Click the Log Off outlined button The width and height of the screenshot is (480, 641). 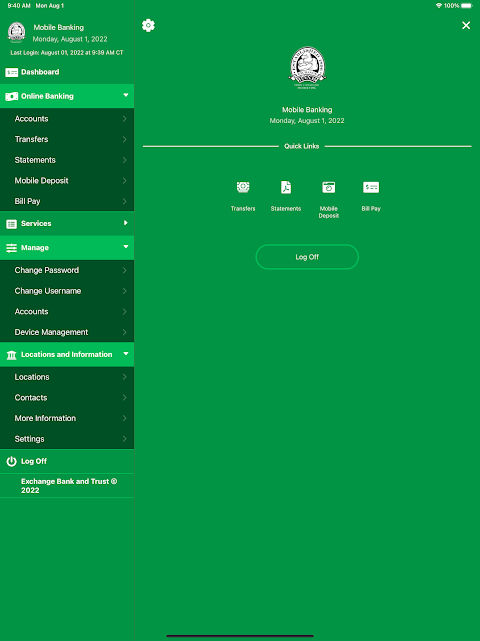(307, 257)
